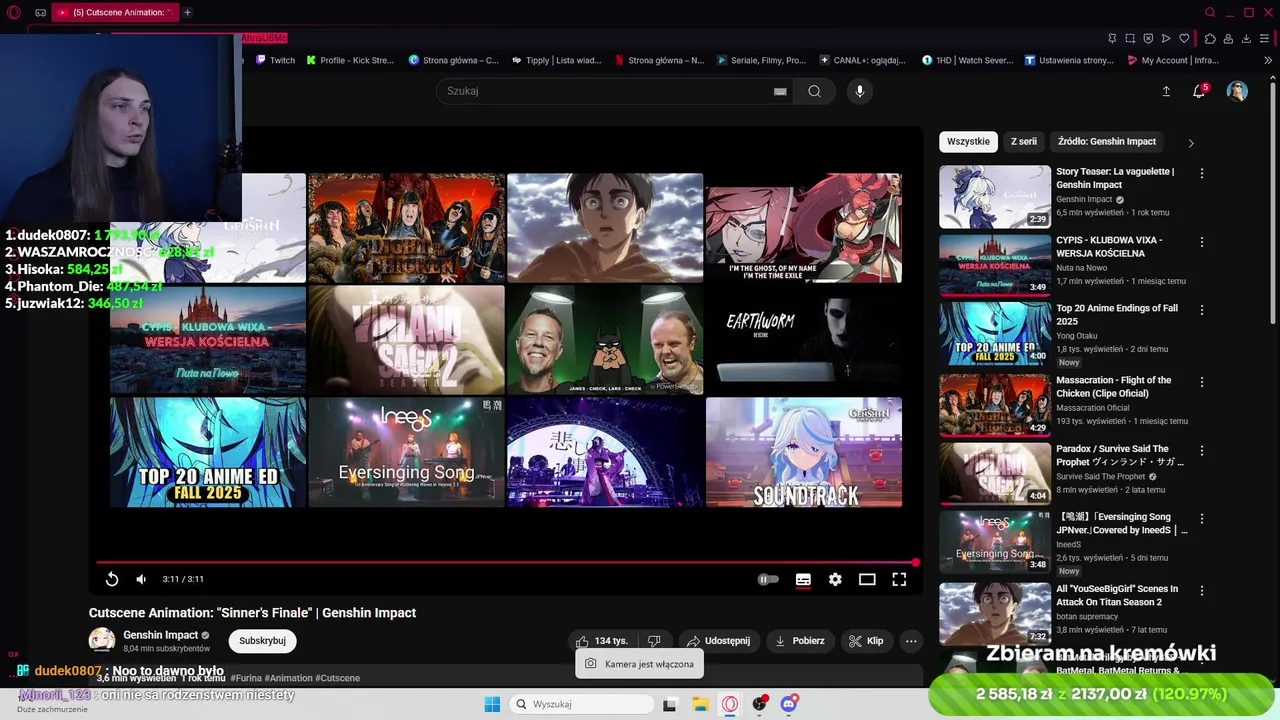The image size is (1280, 720).
Task: Open Discord from the taskbar
Action: [789, 704]
